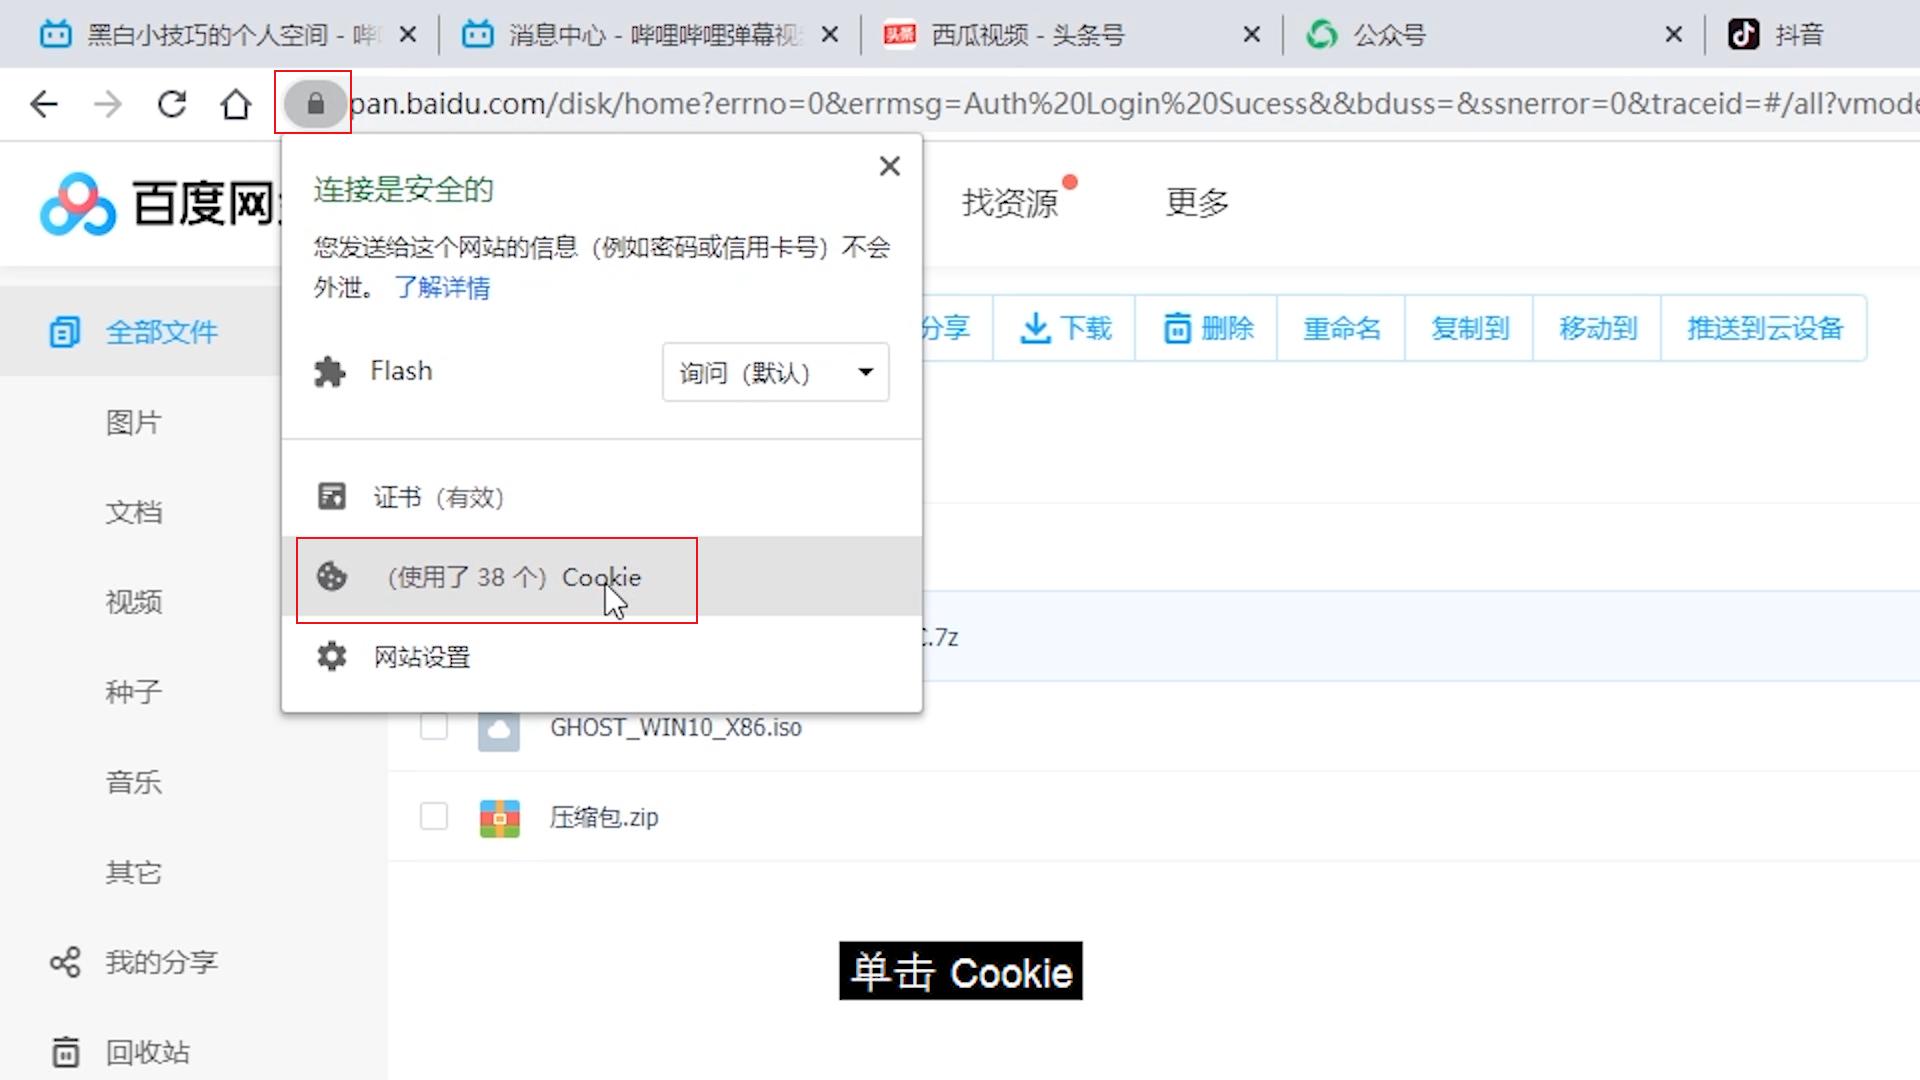
Task: Click the 下载 download icon
Action: coord(1035,327)
